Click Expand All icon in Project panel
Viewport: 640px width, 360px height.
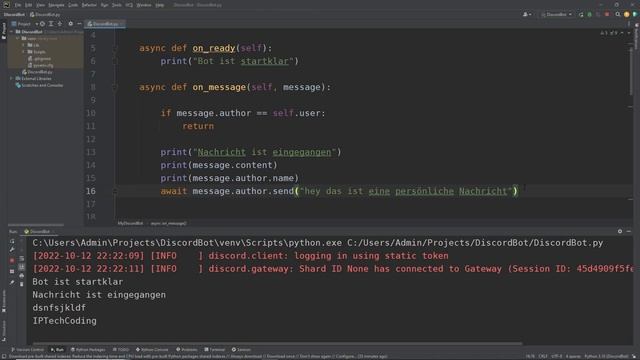click(x=51, y=24)
